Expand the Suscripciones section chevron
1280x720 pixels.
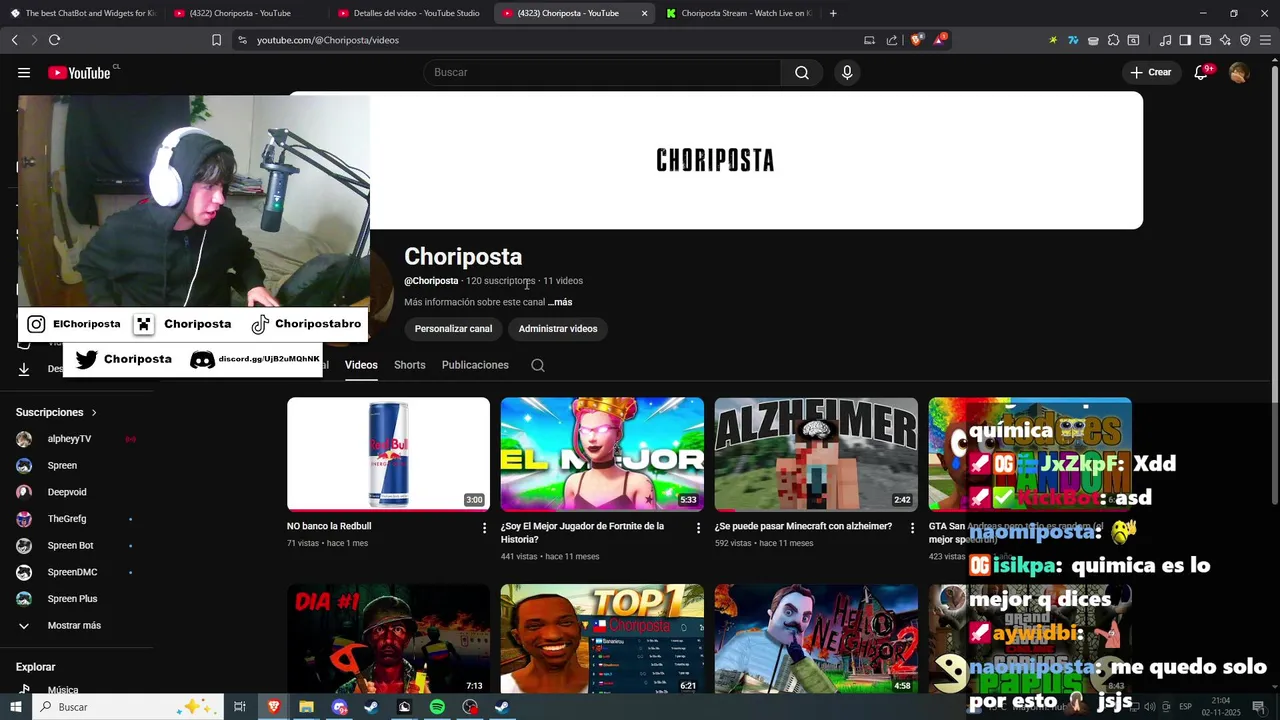pos(94,412)
